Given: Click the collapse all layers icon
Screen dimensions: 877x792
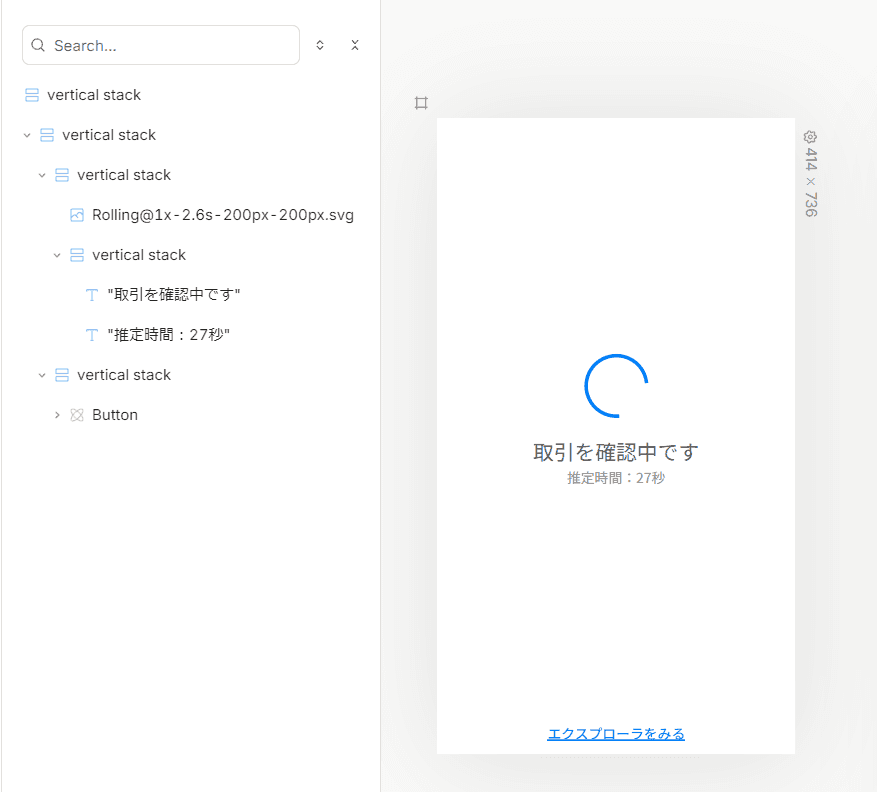Looking at the screenshot, I should (x=355, y=45).
